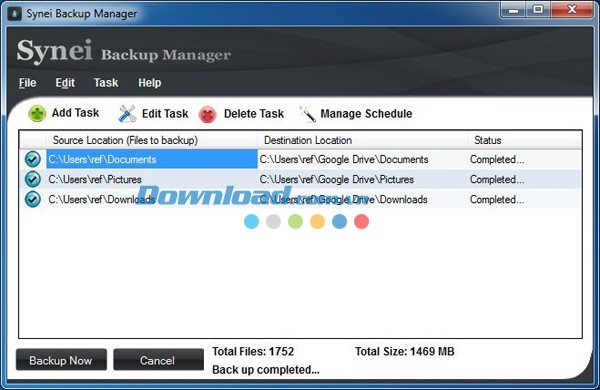Click Completed status of Documents task
This screenshot has width=600, height=390.
[x=497, y=159]
